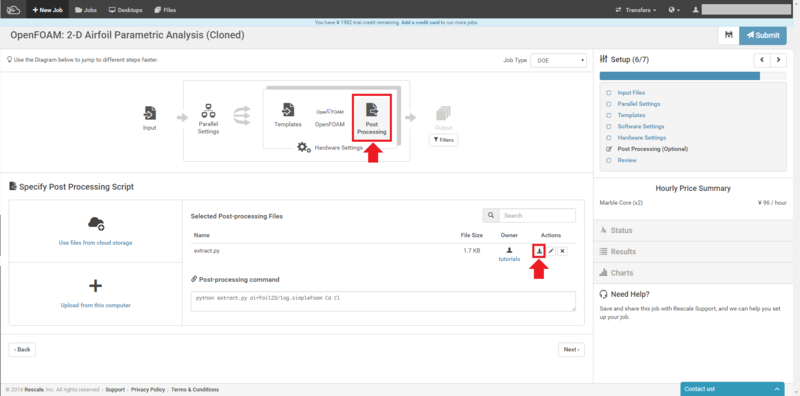
Task: Open the Privacy Policy footer link
Action: click(148, 389)
